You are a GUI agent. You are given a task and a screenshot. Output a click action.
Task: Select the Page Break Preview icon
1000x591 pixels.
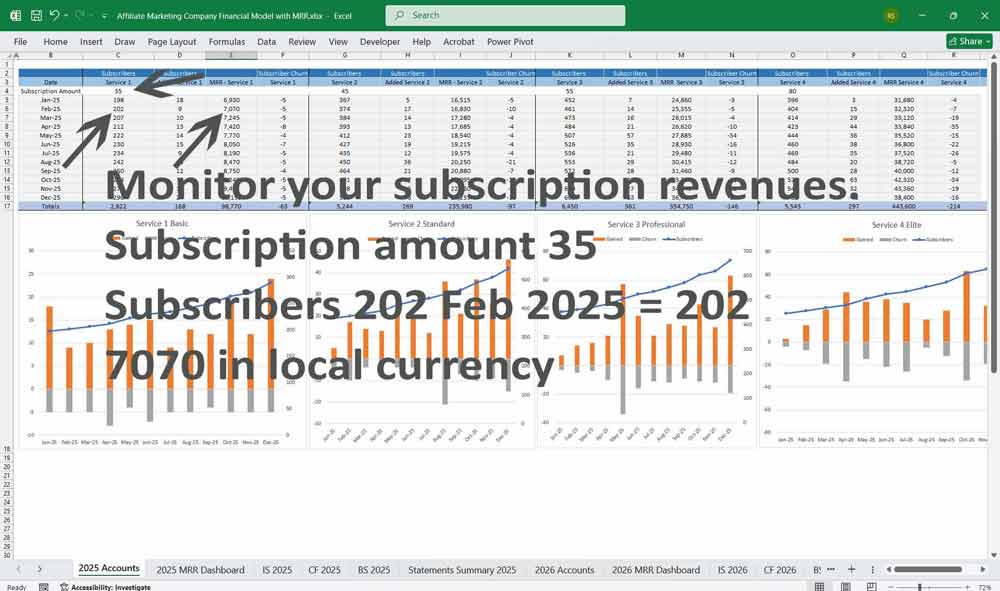870,585
